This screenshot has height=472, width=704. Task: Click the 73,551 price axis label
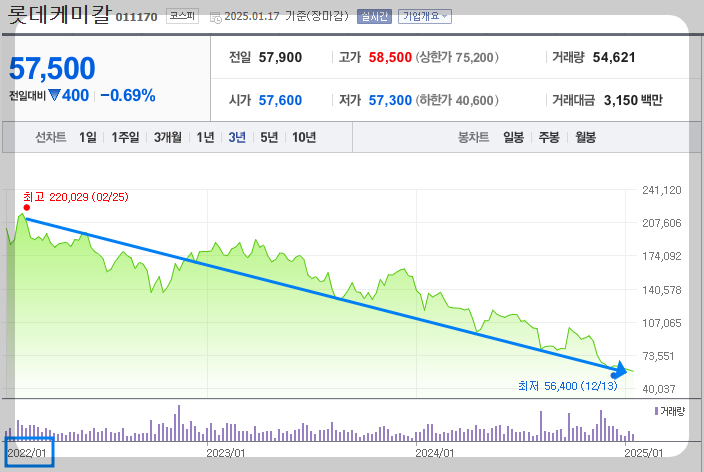click(659, 356)
